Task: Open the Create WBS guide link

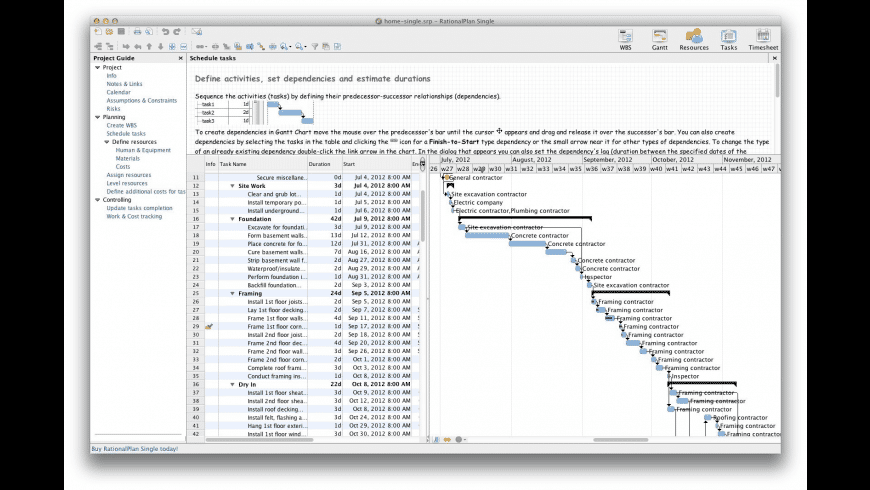Action: [122, 125]
